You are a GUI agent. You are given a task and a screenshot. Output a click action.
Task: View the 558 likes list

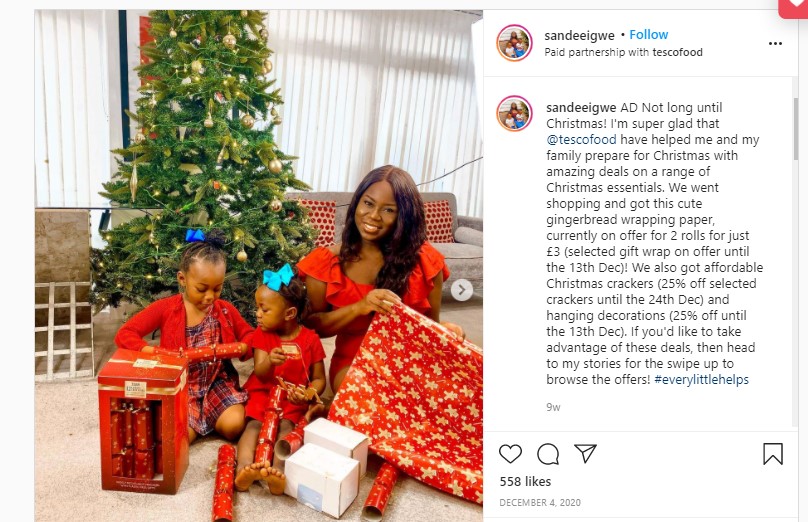[x=525, y=481]
